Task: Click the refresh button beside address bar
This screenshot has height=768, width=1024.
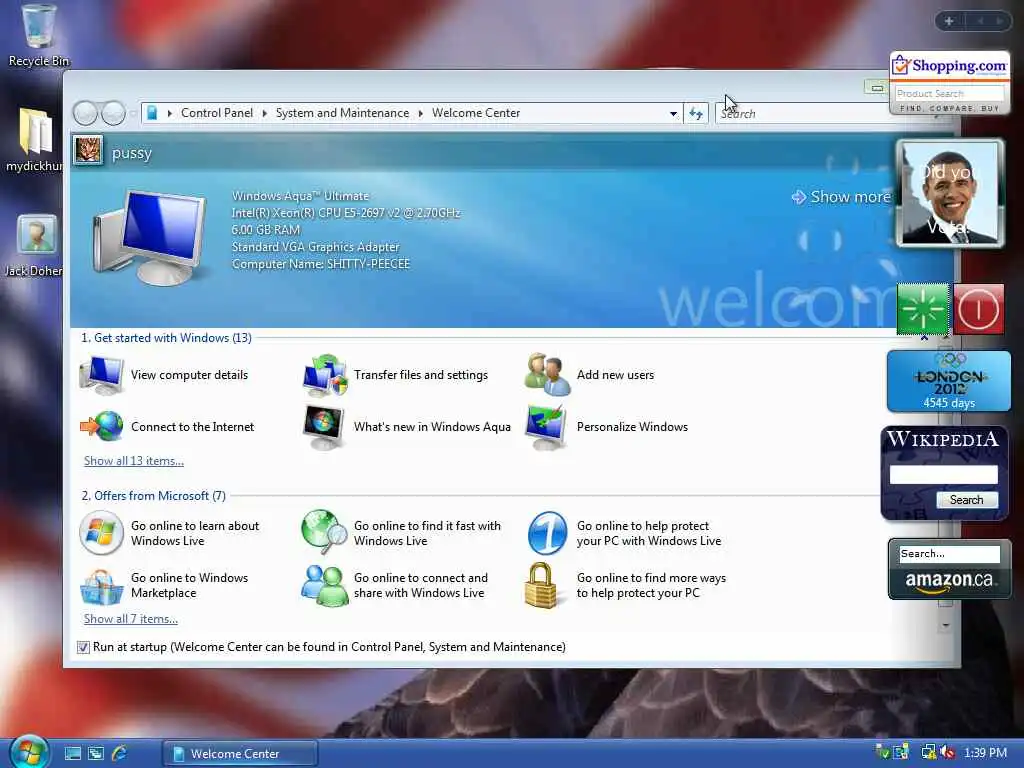Action: pos(696,114)
